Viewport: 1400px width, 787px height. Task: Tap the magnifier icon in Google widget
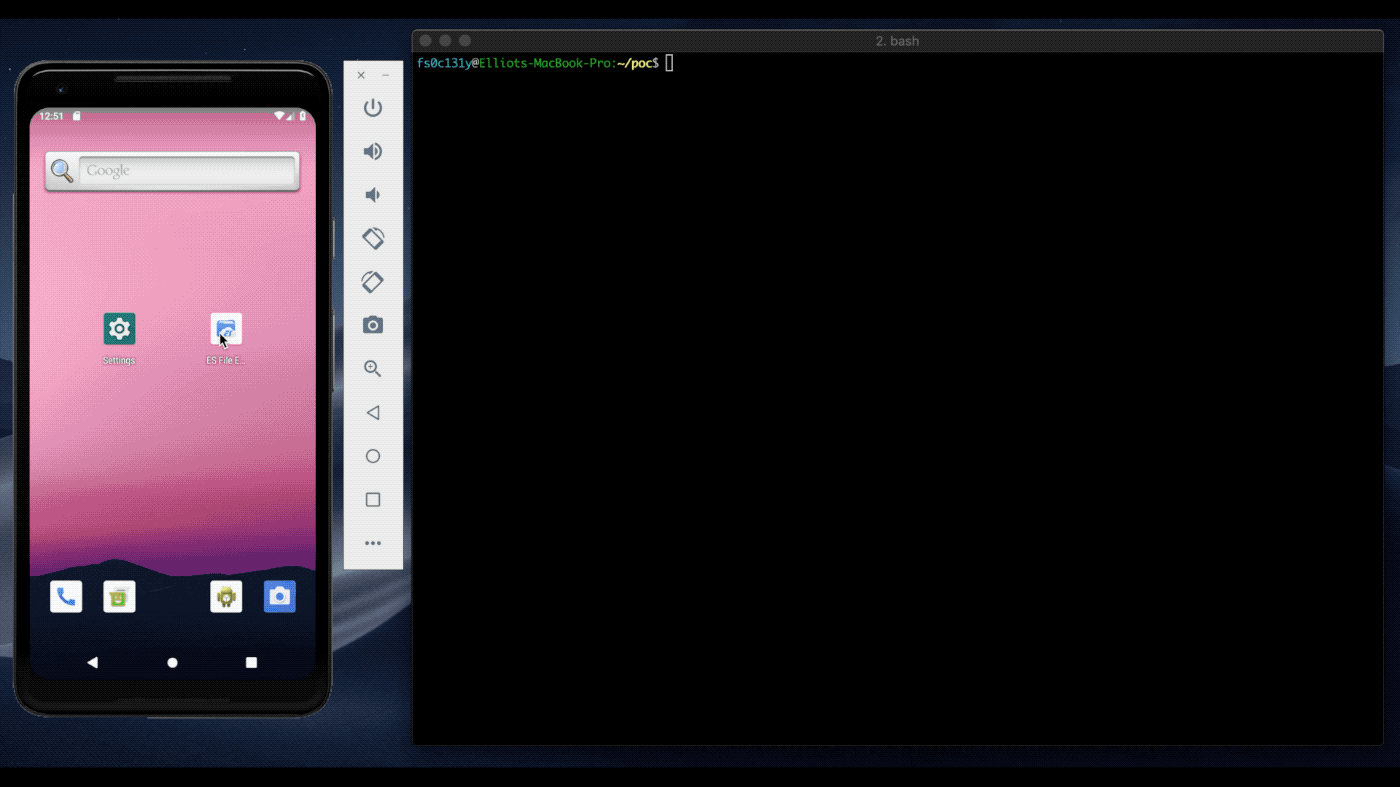[x=62, y=171]
